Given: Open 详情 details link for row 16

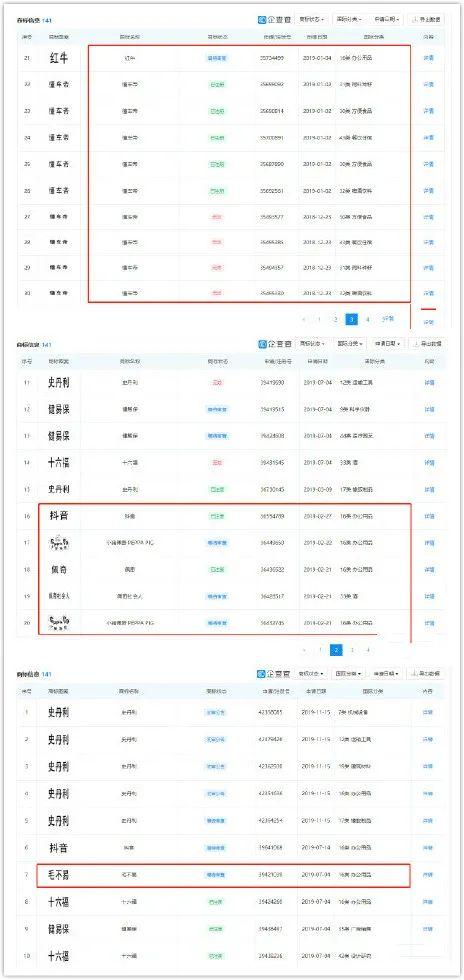Looking at the screenshot, I should tap(428, 516).
